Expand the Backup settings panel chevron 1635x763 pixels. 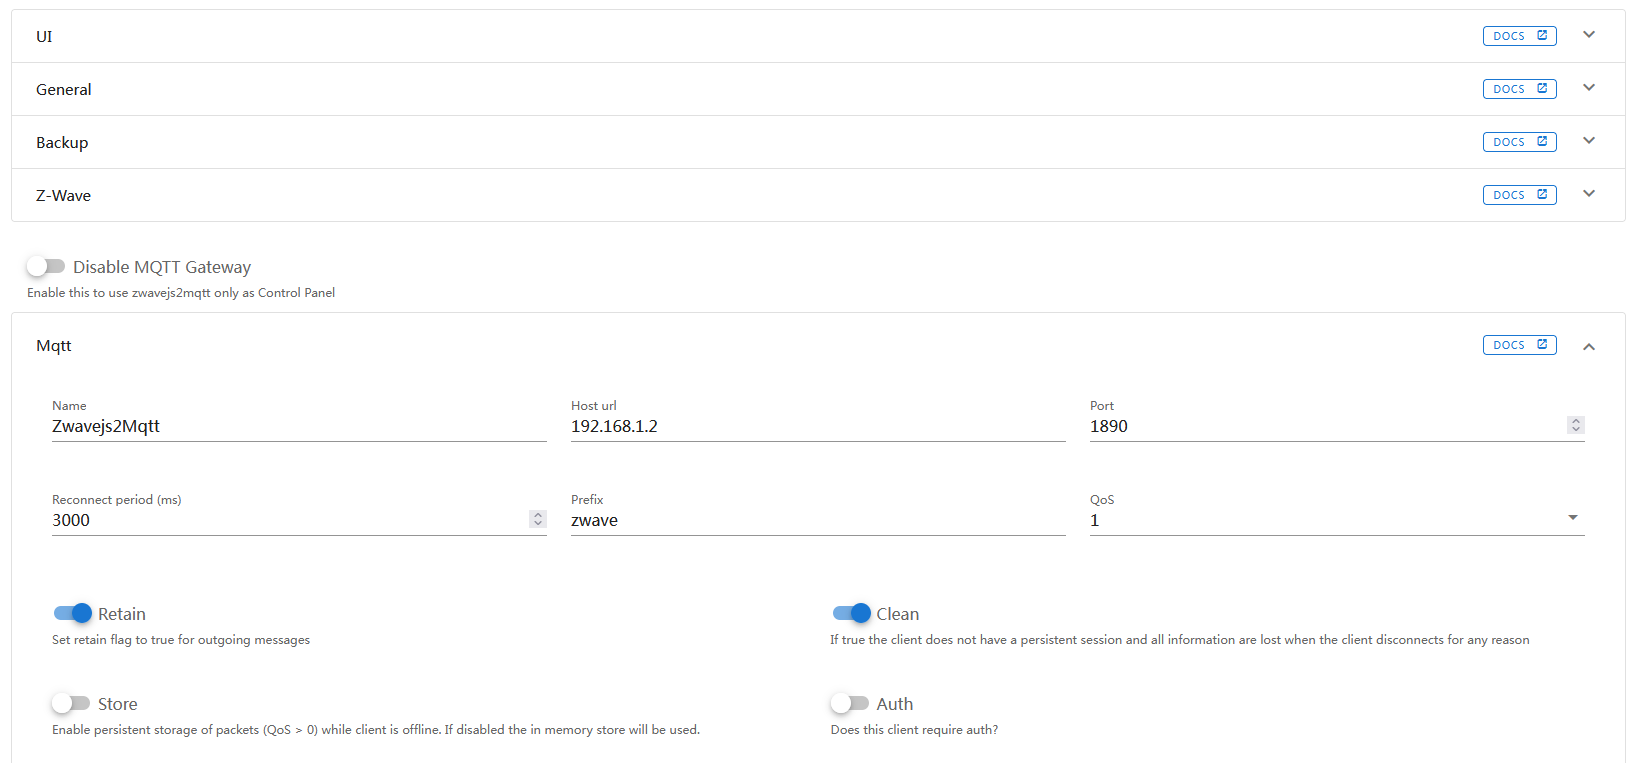coord(1589,141)
